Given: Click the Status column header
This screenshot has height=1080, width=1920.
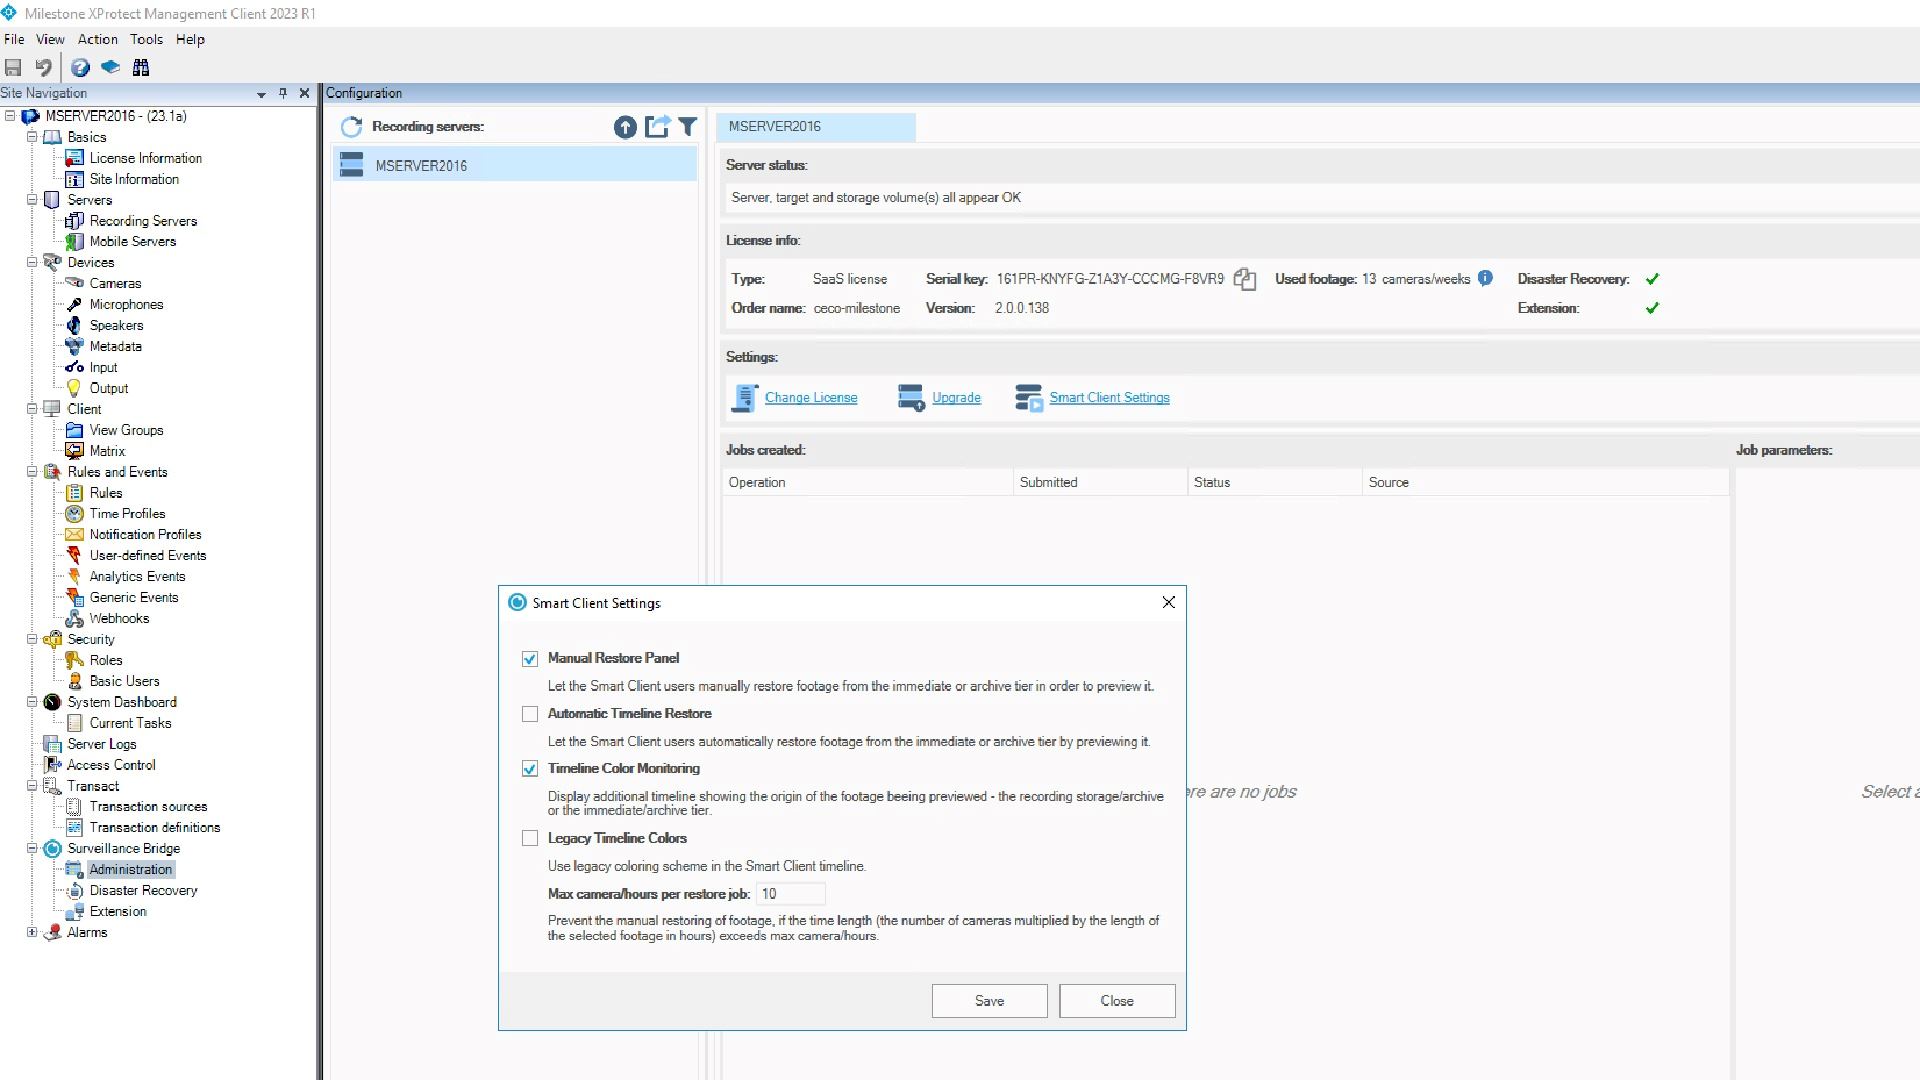Looking at the screenshot, I should click(1274, 482).
